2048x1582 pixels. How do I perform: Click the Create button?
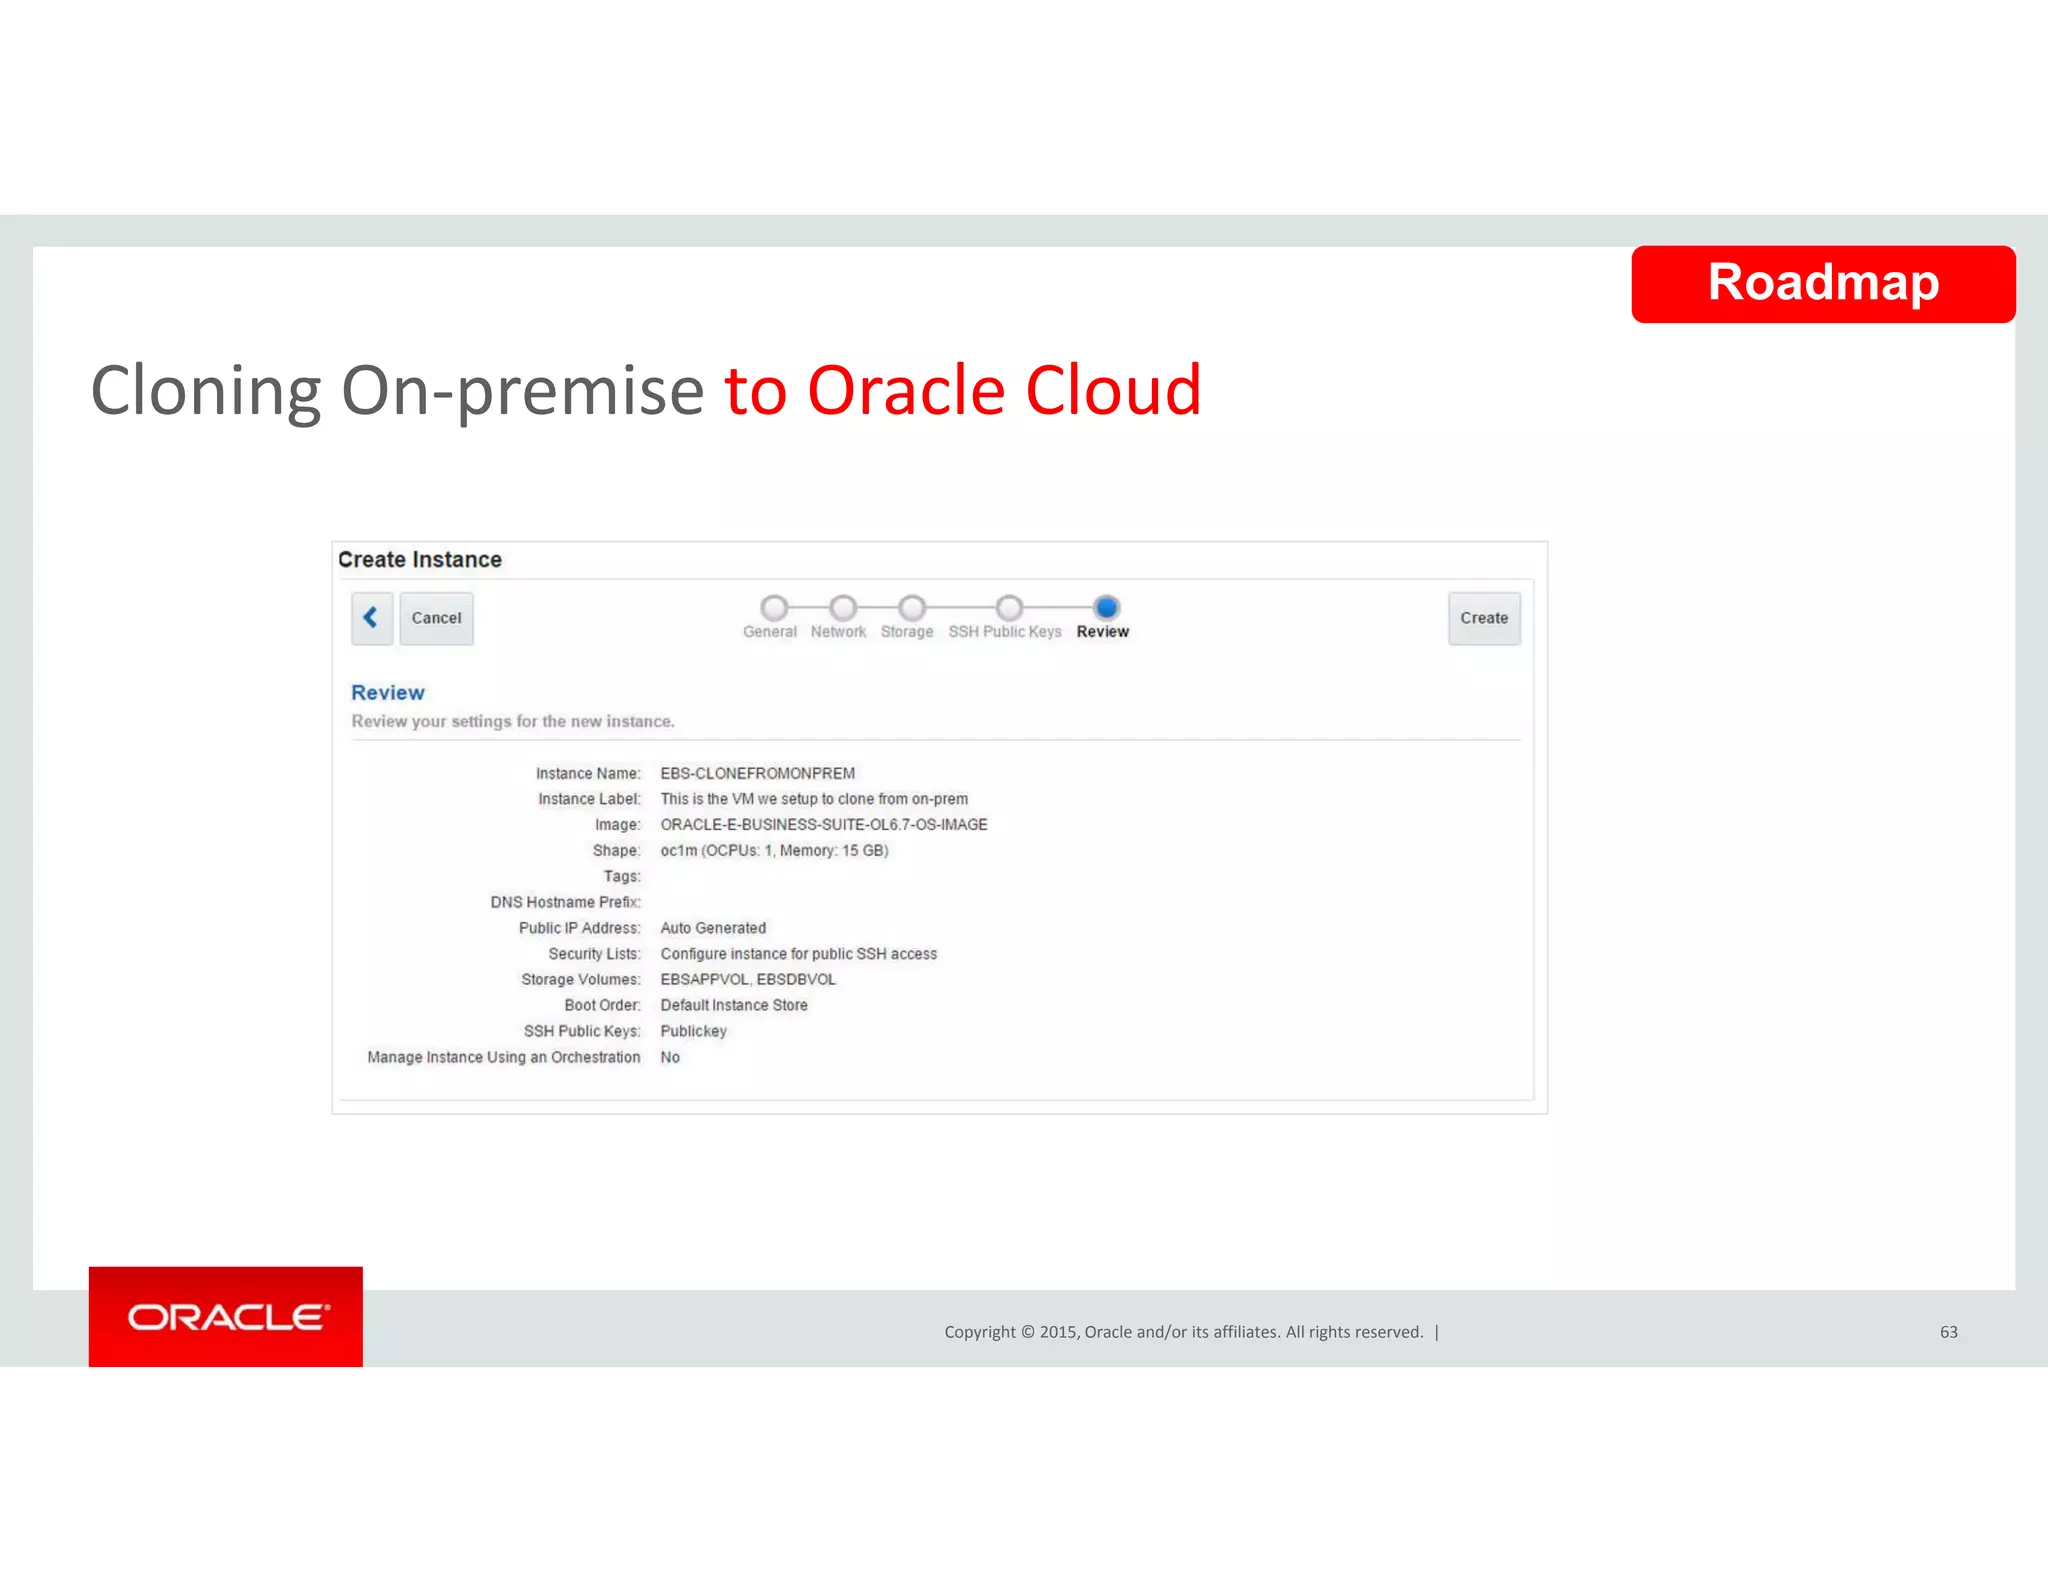[1484, 618]
